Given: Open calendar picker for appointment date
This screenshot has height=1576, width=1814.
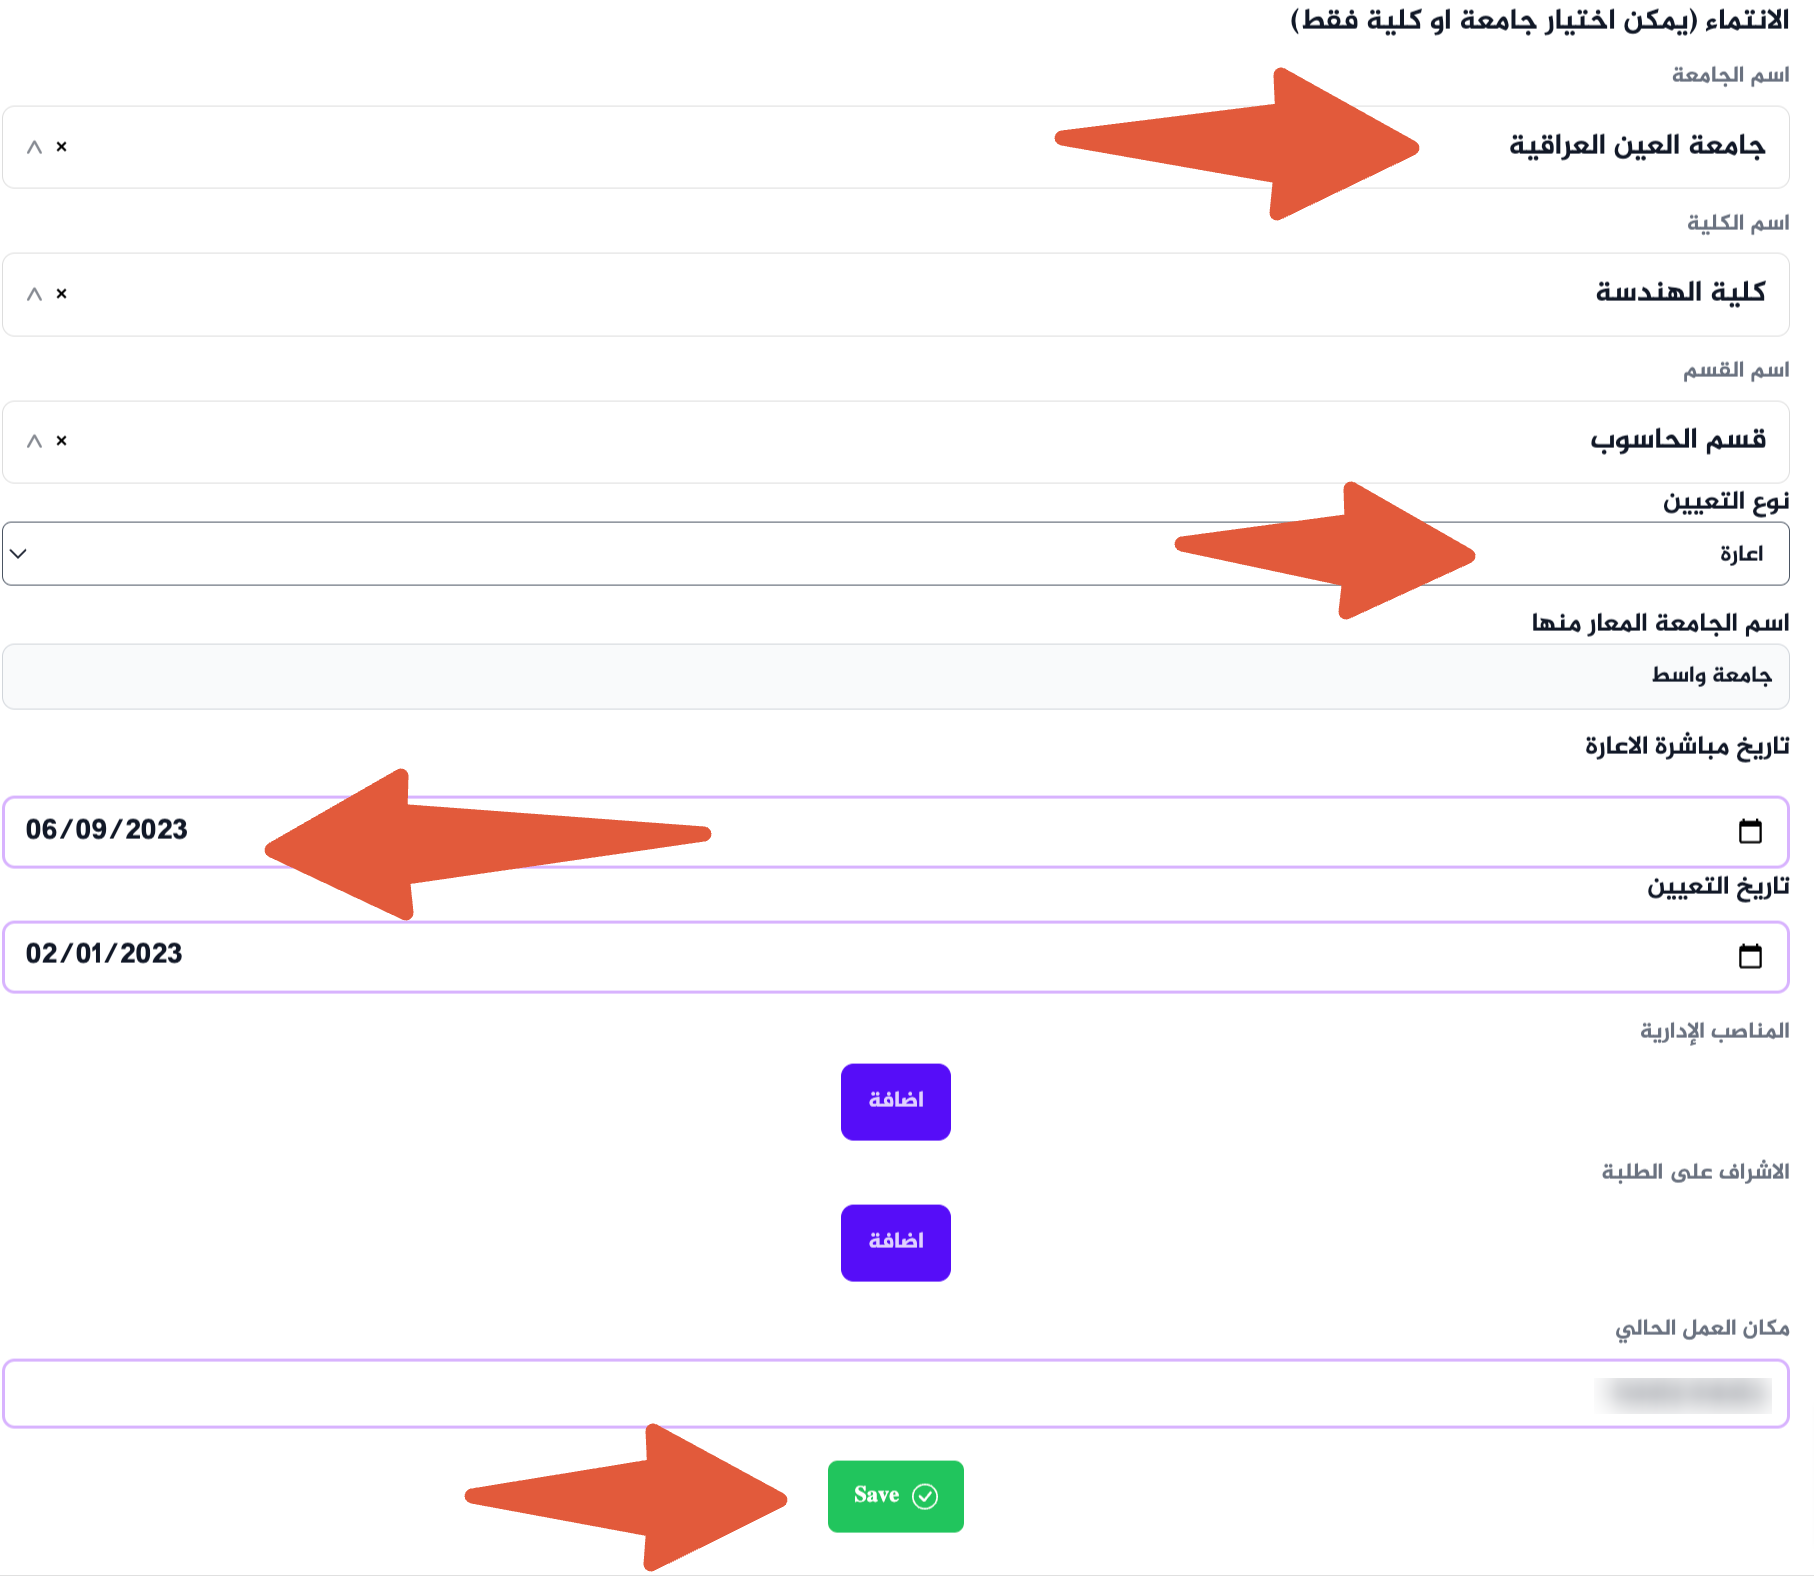Looking at the screenshot, I should coord(1749,956).
